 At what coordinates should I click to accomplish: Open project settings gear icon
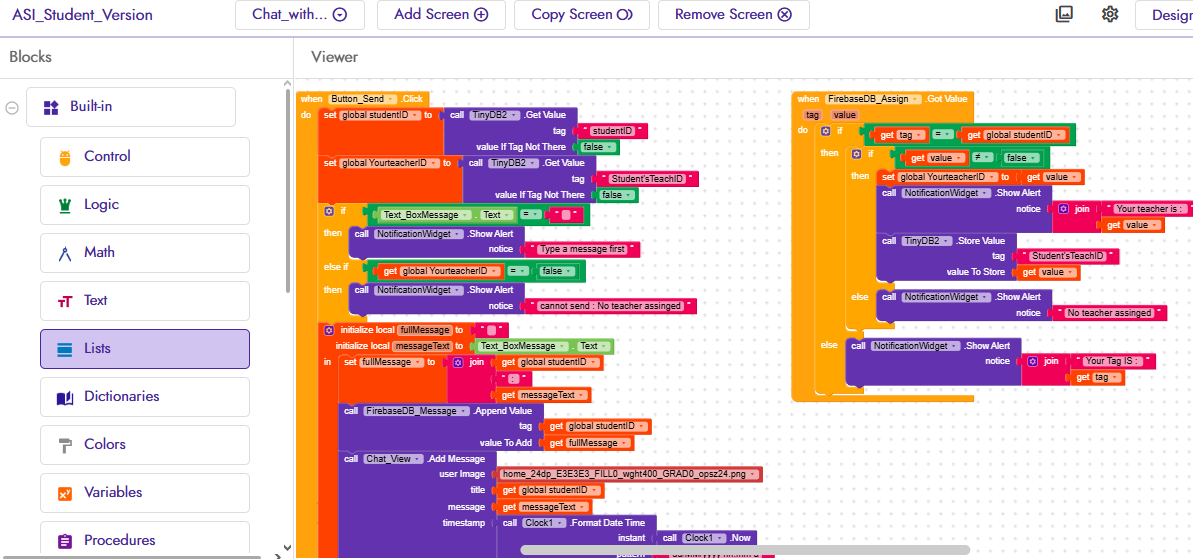click(x=1110, y=14)
